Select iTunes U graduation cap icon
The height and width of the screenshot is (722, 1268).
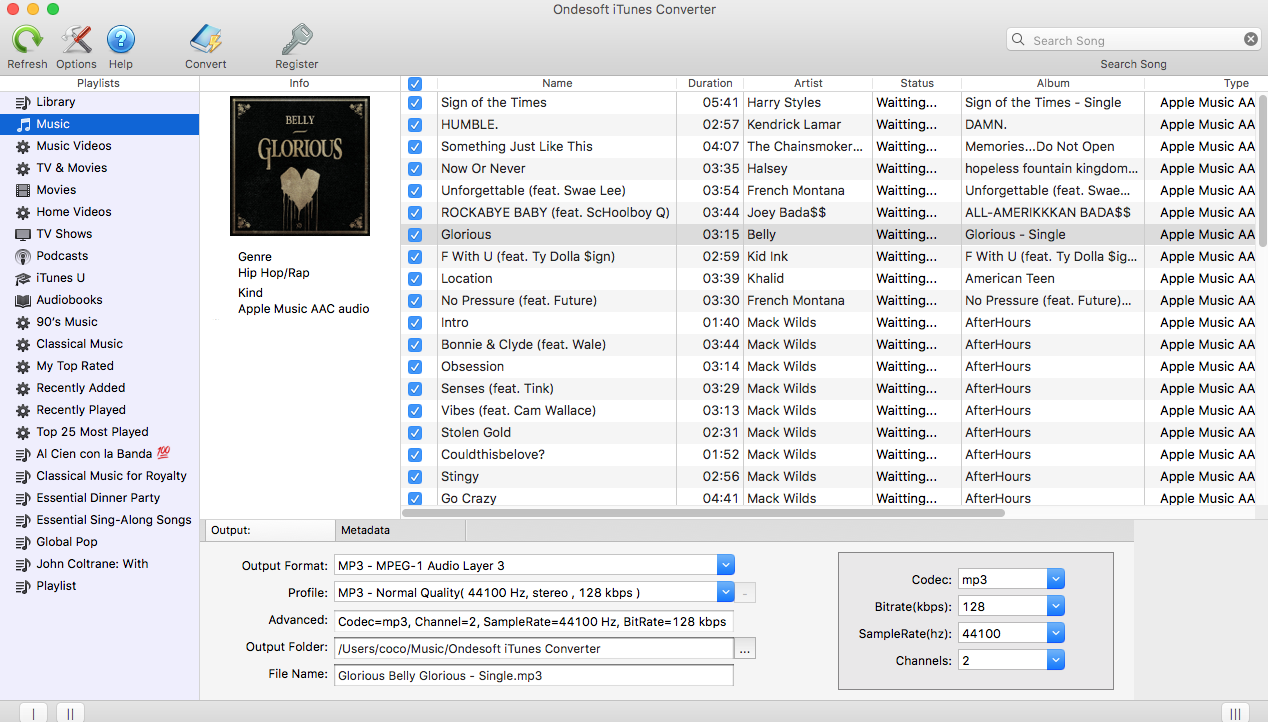[x=23, y=278]
